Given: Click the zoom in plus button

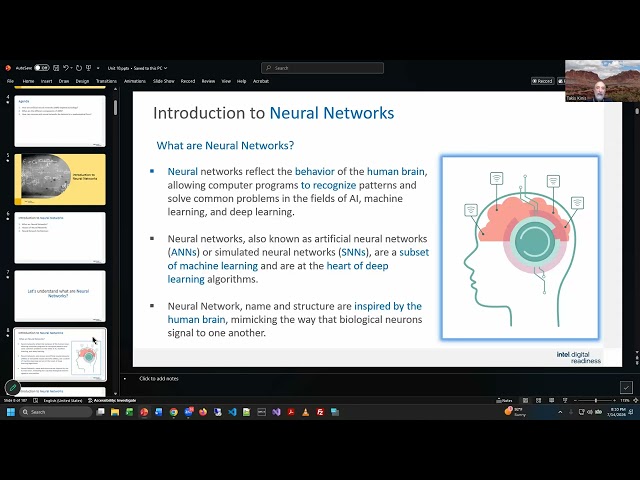Looking at the screenshot, I should tap(614, 401).
